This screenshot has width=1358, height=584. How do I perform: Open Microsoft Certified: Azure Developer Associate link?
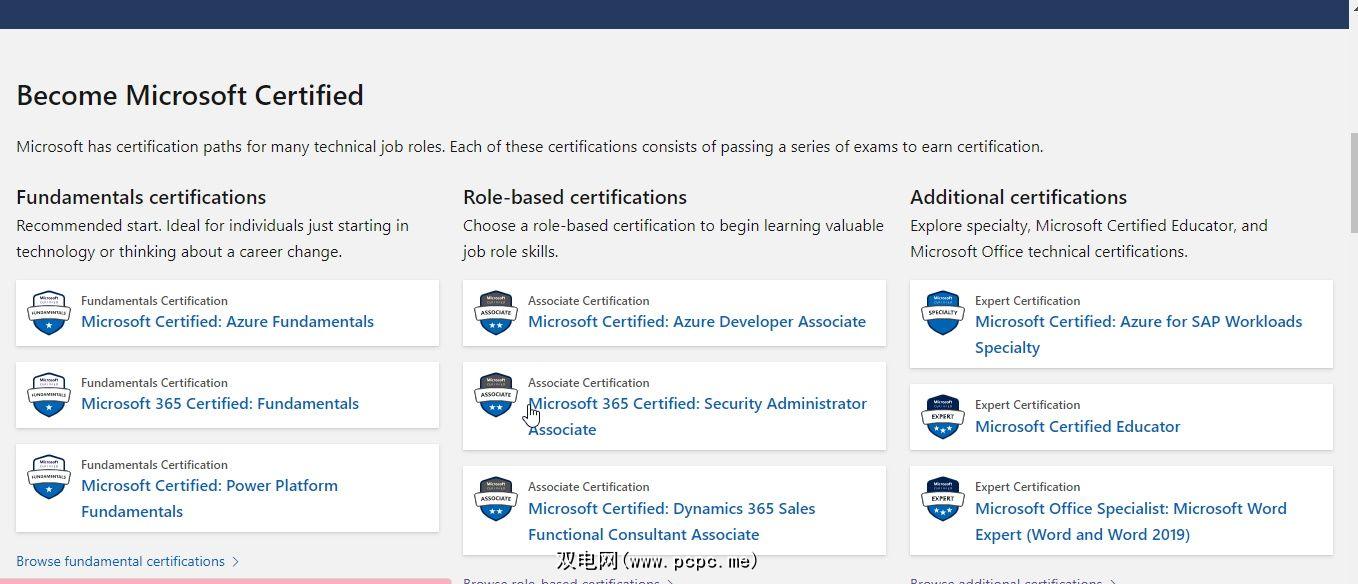pyautogui.click(x=697, y=322)
